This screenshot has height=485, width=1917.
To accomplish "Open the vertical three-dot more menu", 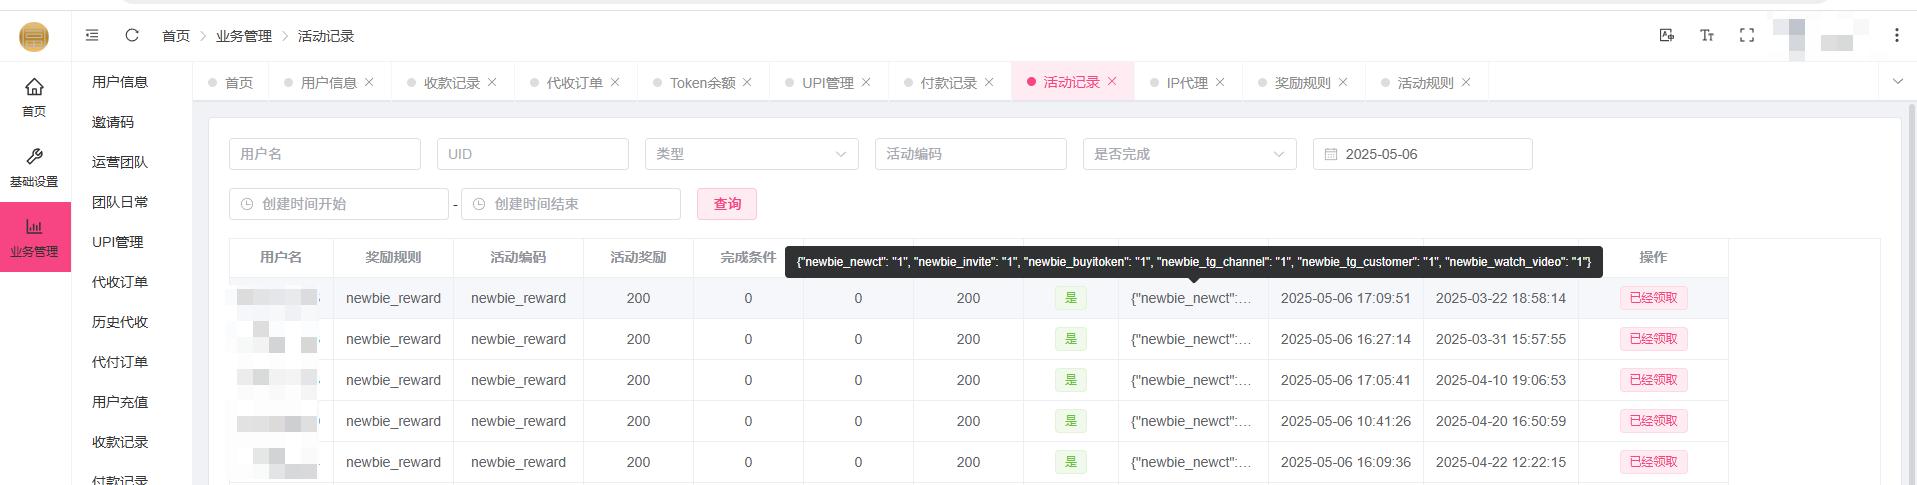I will (x=1896, y=35).
